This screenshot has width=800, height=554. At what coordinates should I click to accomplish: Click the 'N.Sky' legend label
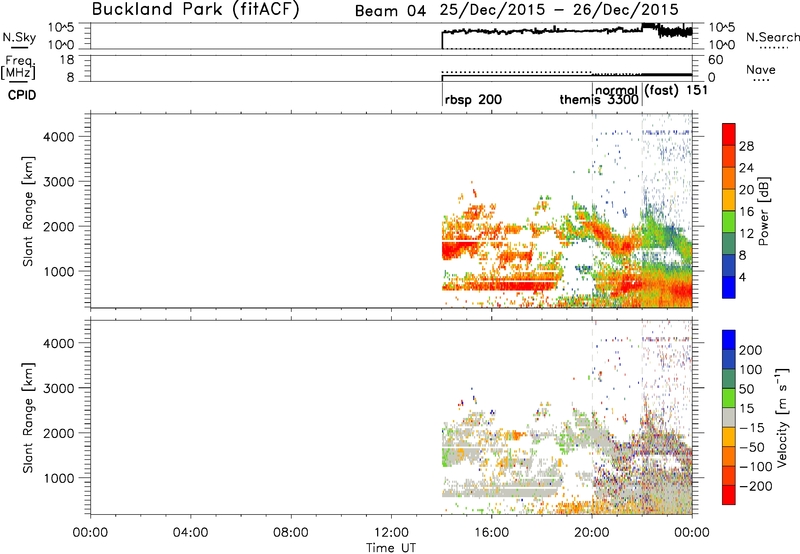coord(19,38)
